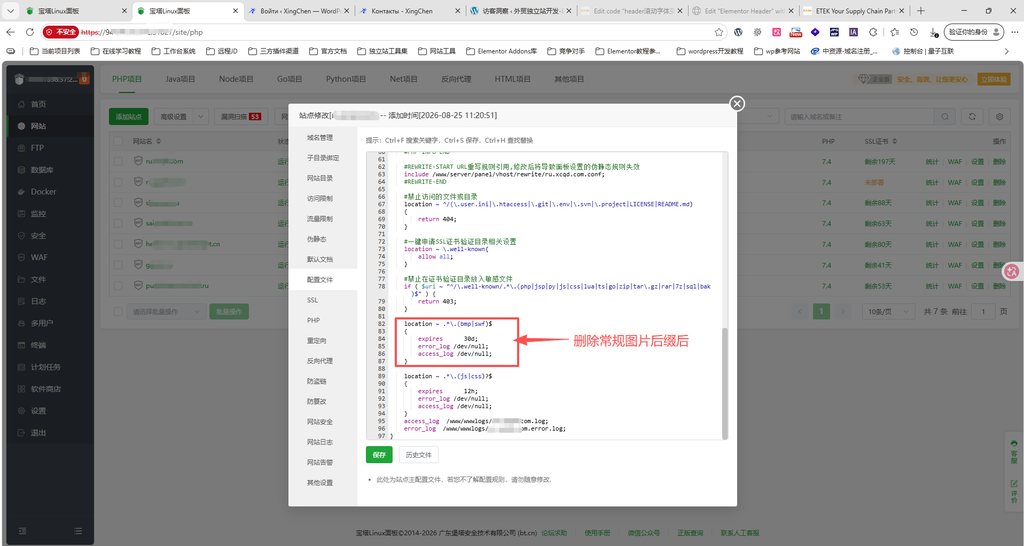Click the domain search magnifier icon

coord(944,116)
